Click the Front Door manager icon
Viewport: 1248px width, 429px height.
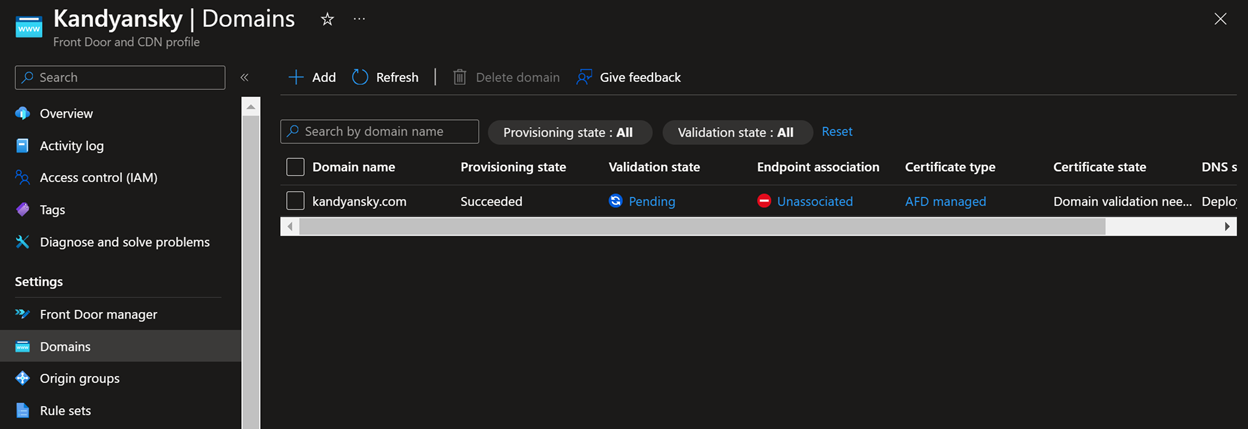tap(23, 314)
